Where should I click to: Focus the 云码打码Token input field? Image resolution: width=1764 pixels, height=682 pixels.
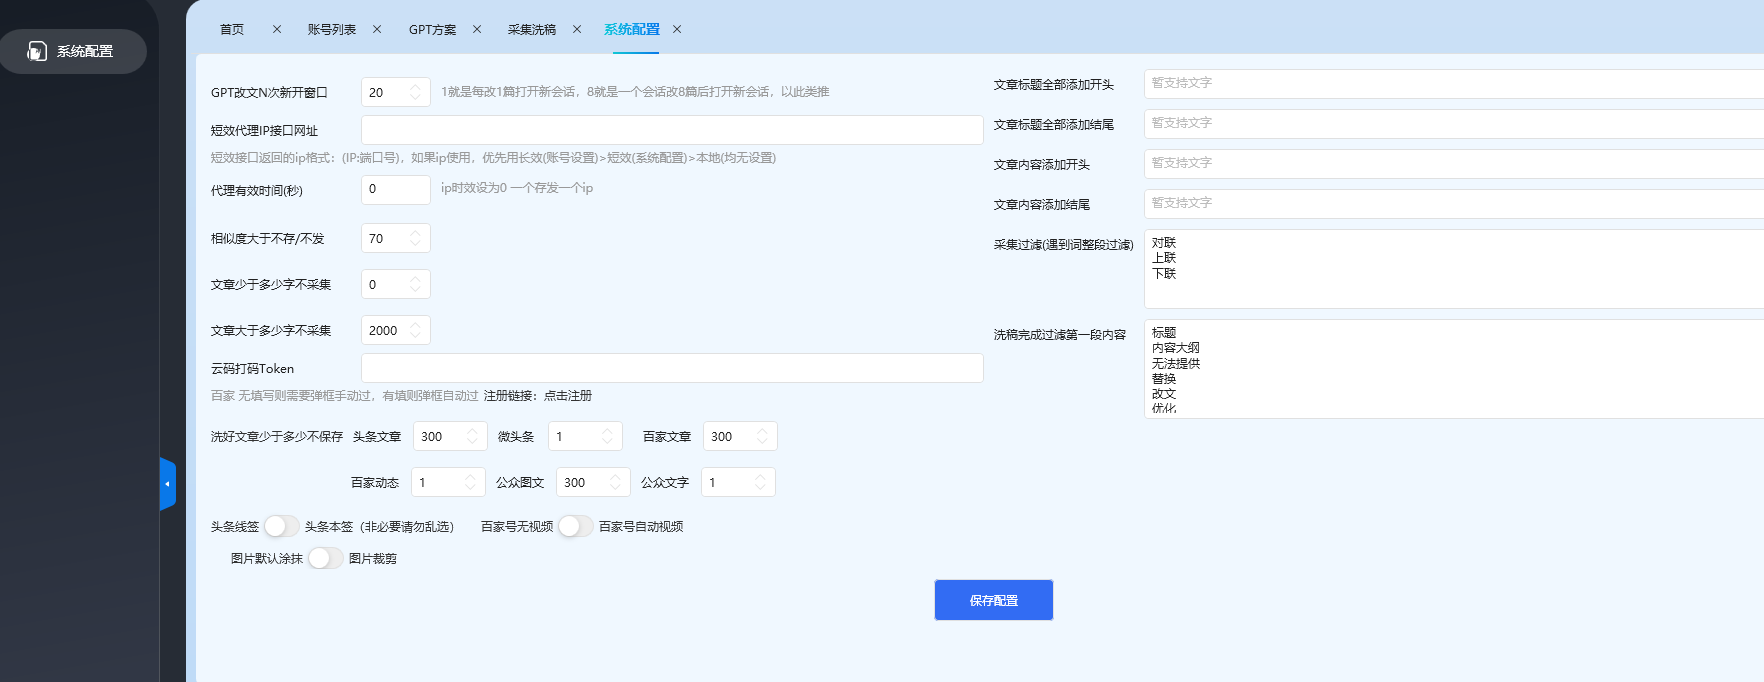[671, 368]
